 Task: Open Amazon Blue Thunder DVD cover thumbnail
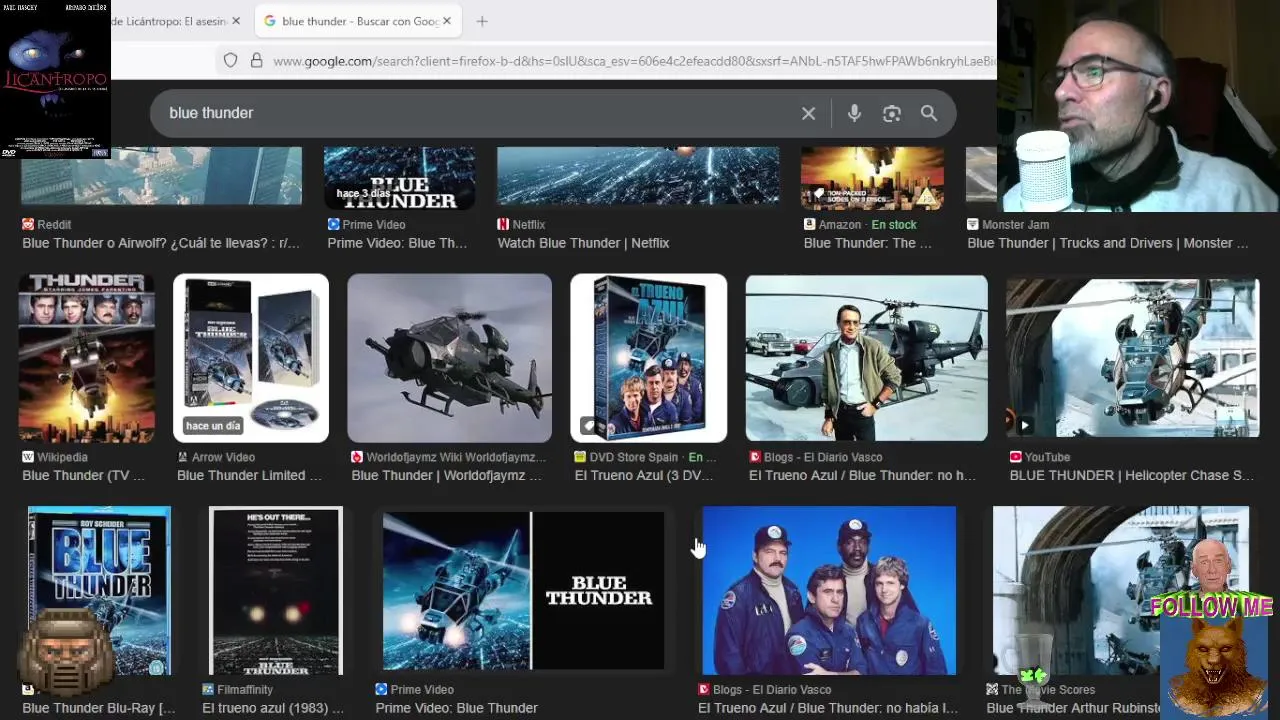(x=872, y=178)
